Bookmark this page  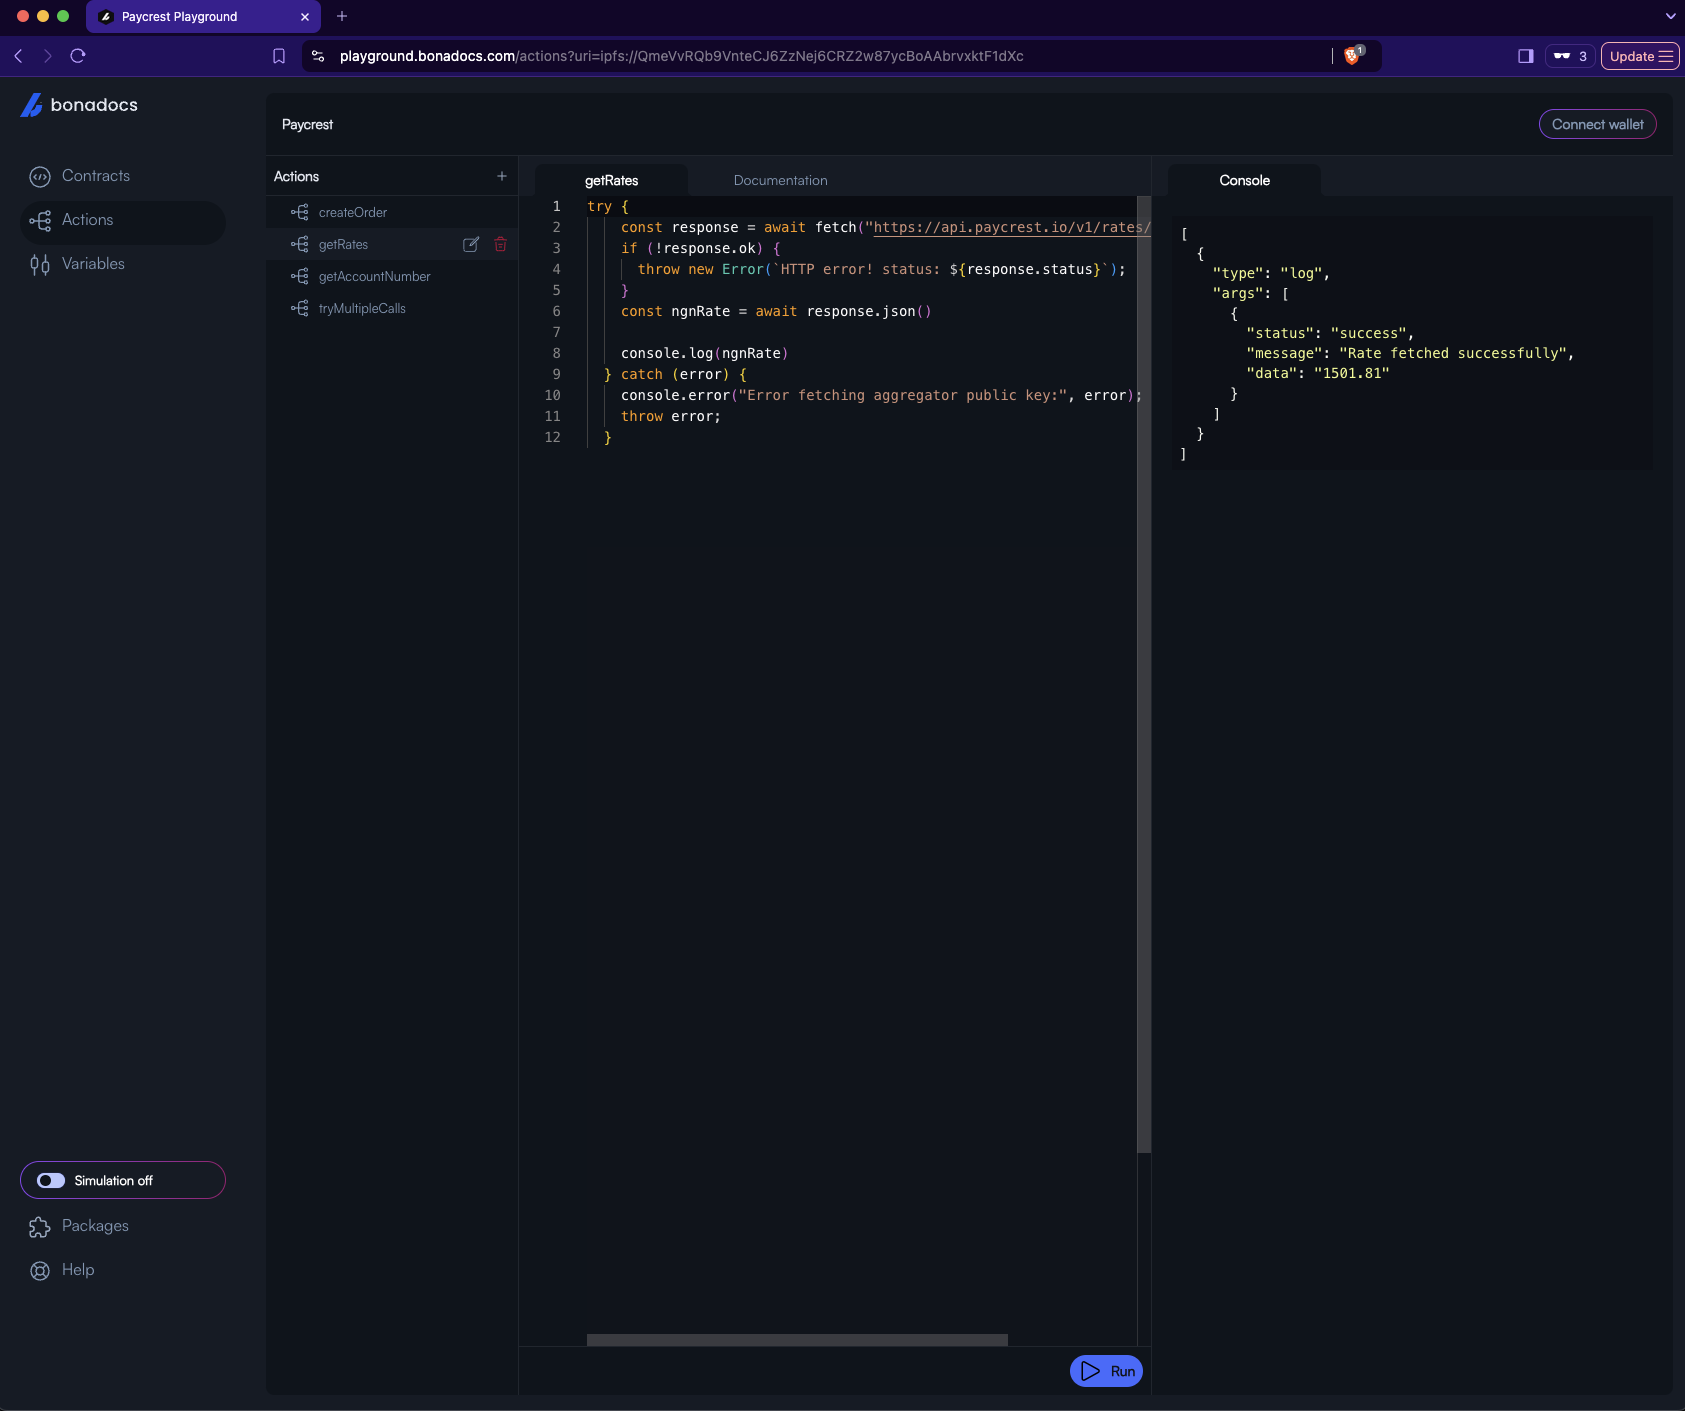[279, 56]
